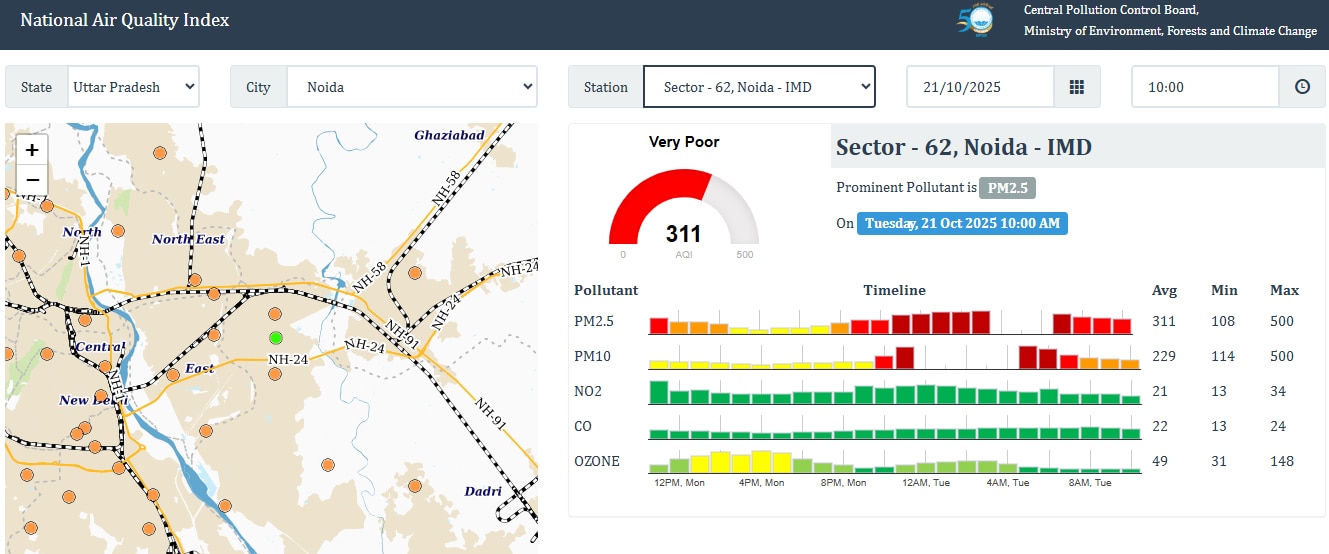1329x554 pixels.
Task: Click the National Air Quality Index title
Action: coord(125,20)
